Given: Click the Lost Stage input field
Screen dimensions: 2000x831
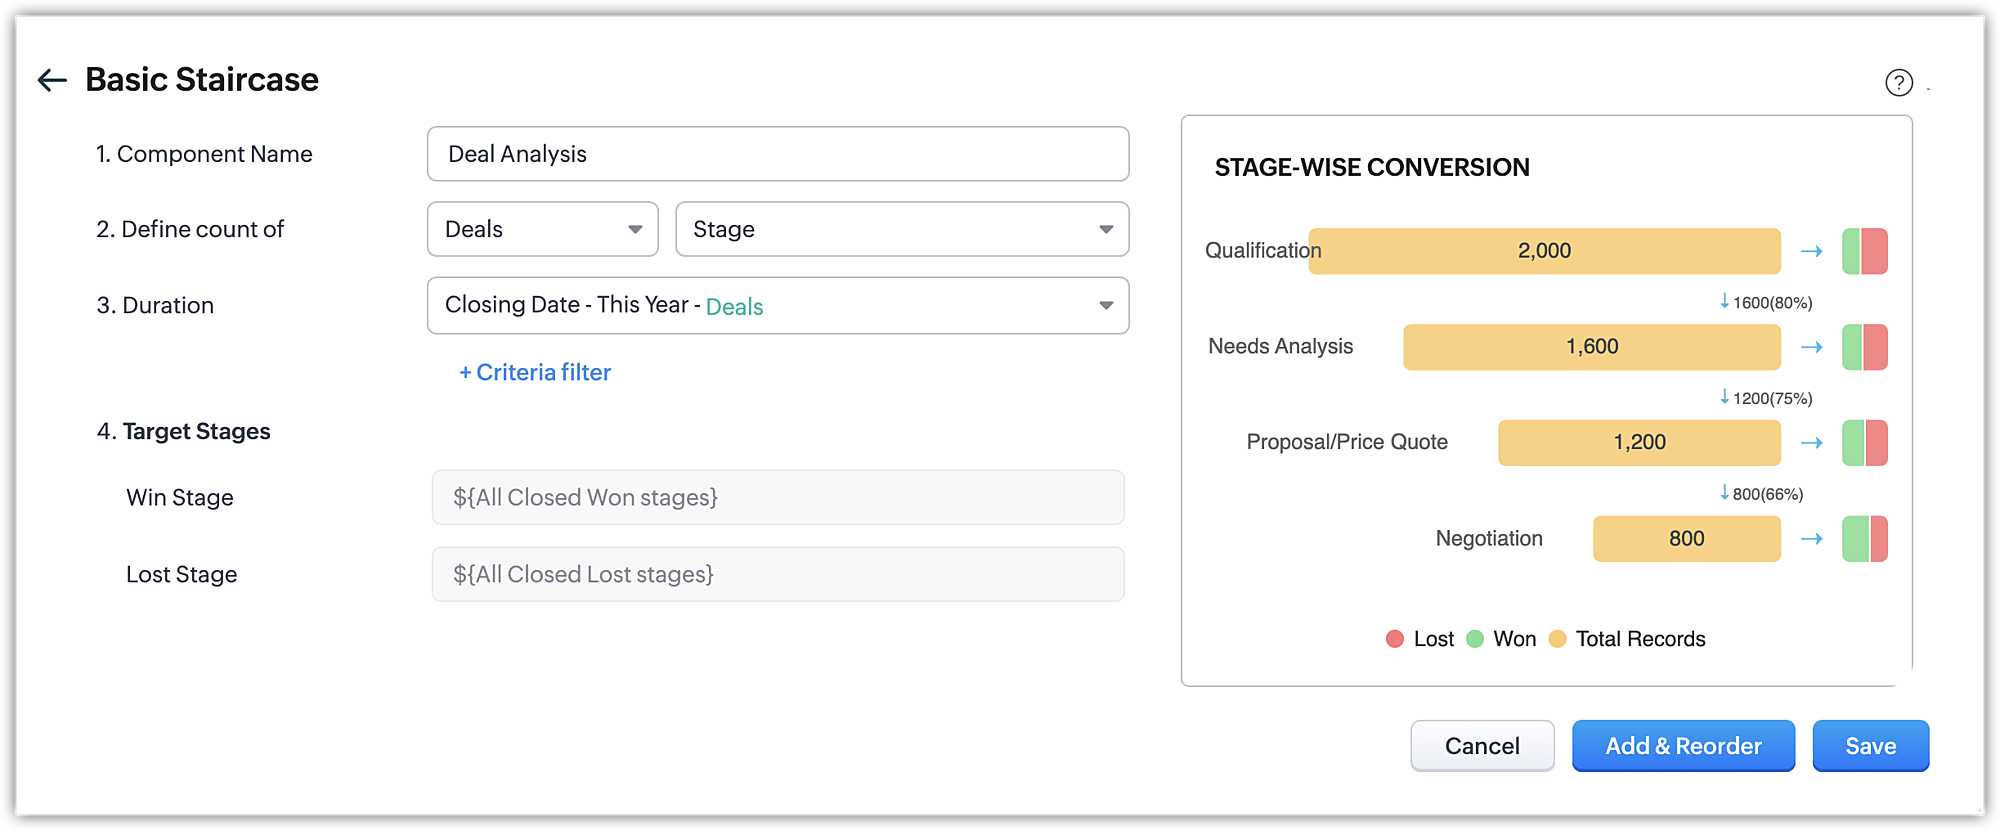Looking at the screenshot, I should [x=777, y=574].
